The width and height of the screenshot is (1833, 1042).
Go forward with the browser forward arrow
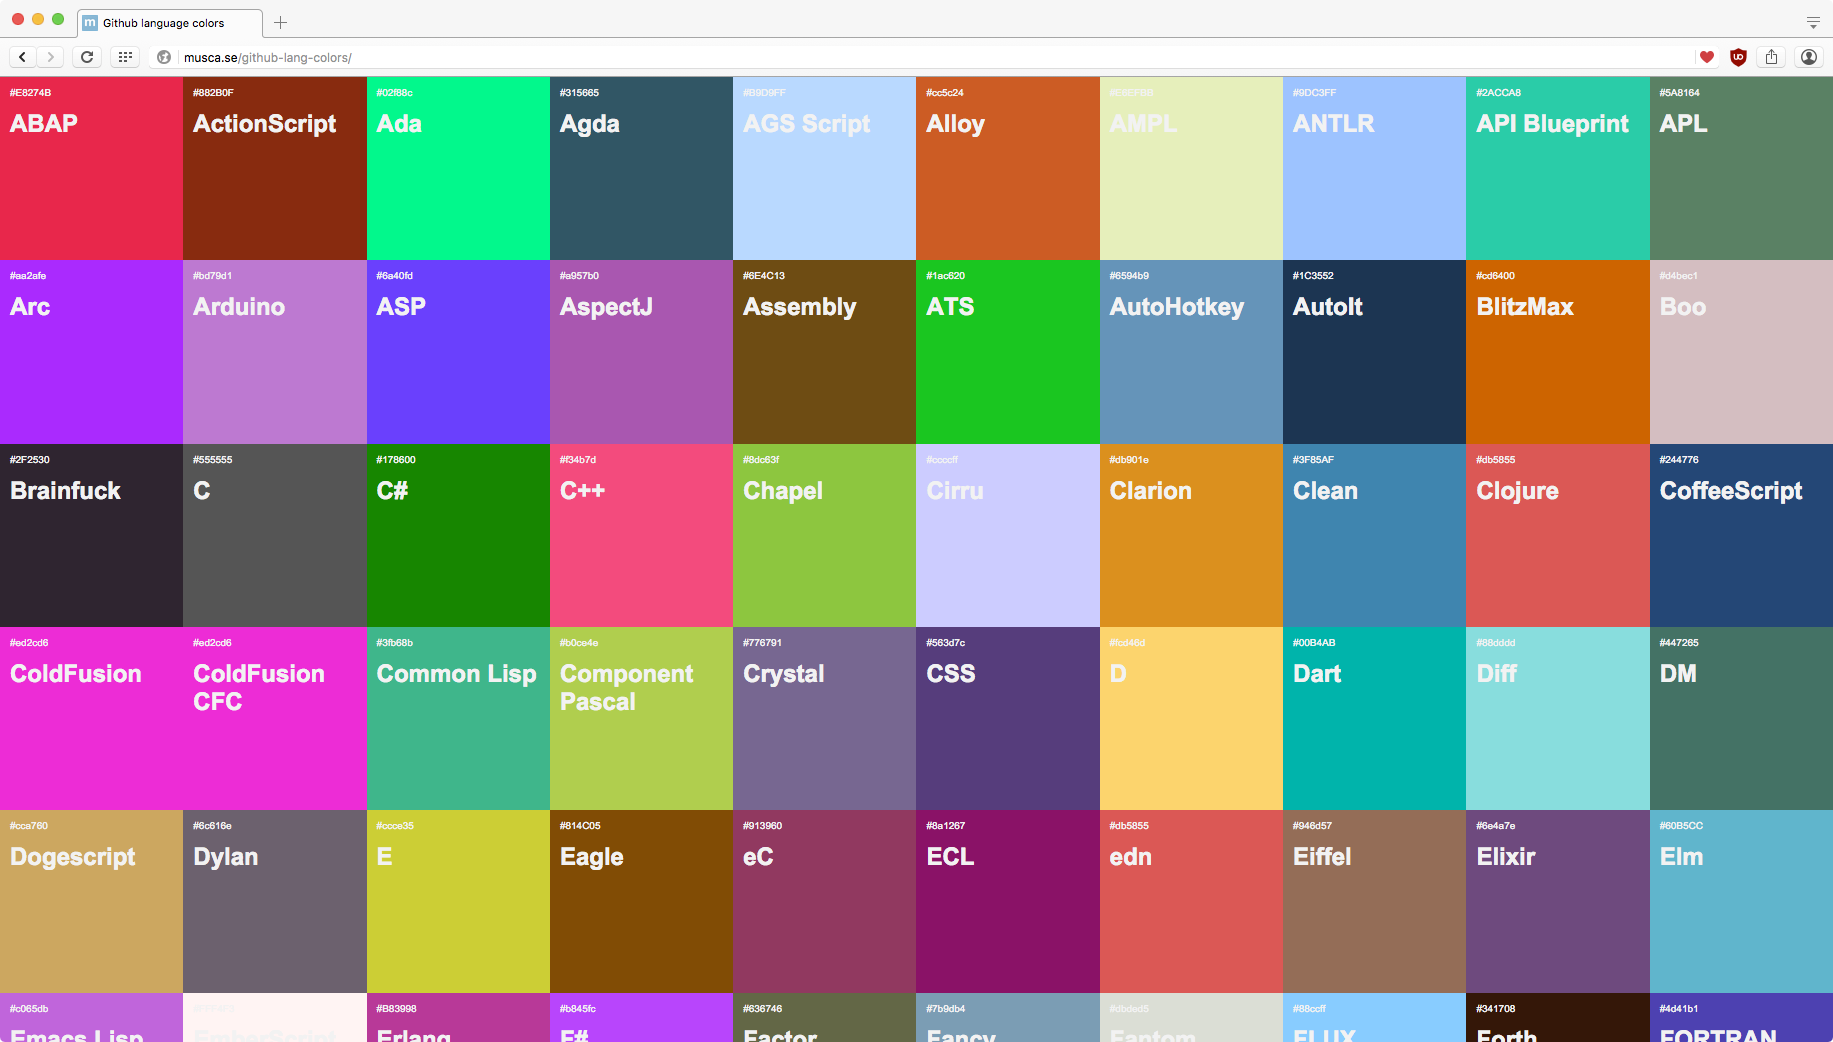[50, 57]
